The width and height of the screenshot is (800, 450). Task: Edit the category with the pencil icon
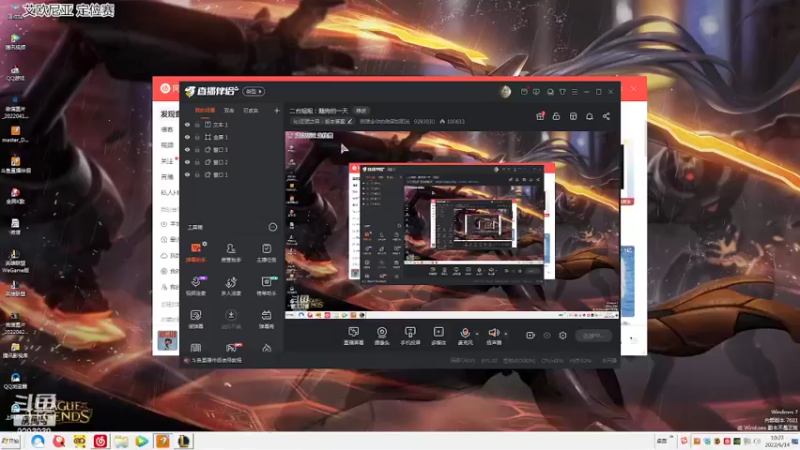pyautogui.click(x=349, y=121)
